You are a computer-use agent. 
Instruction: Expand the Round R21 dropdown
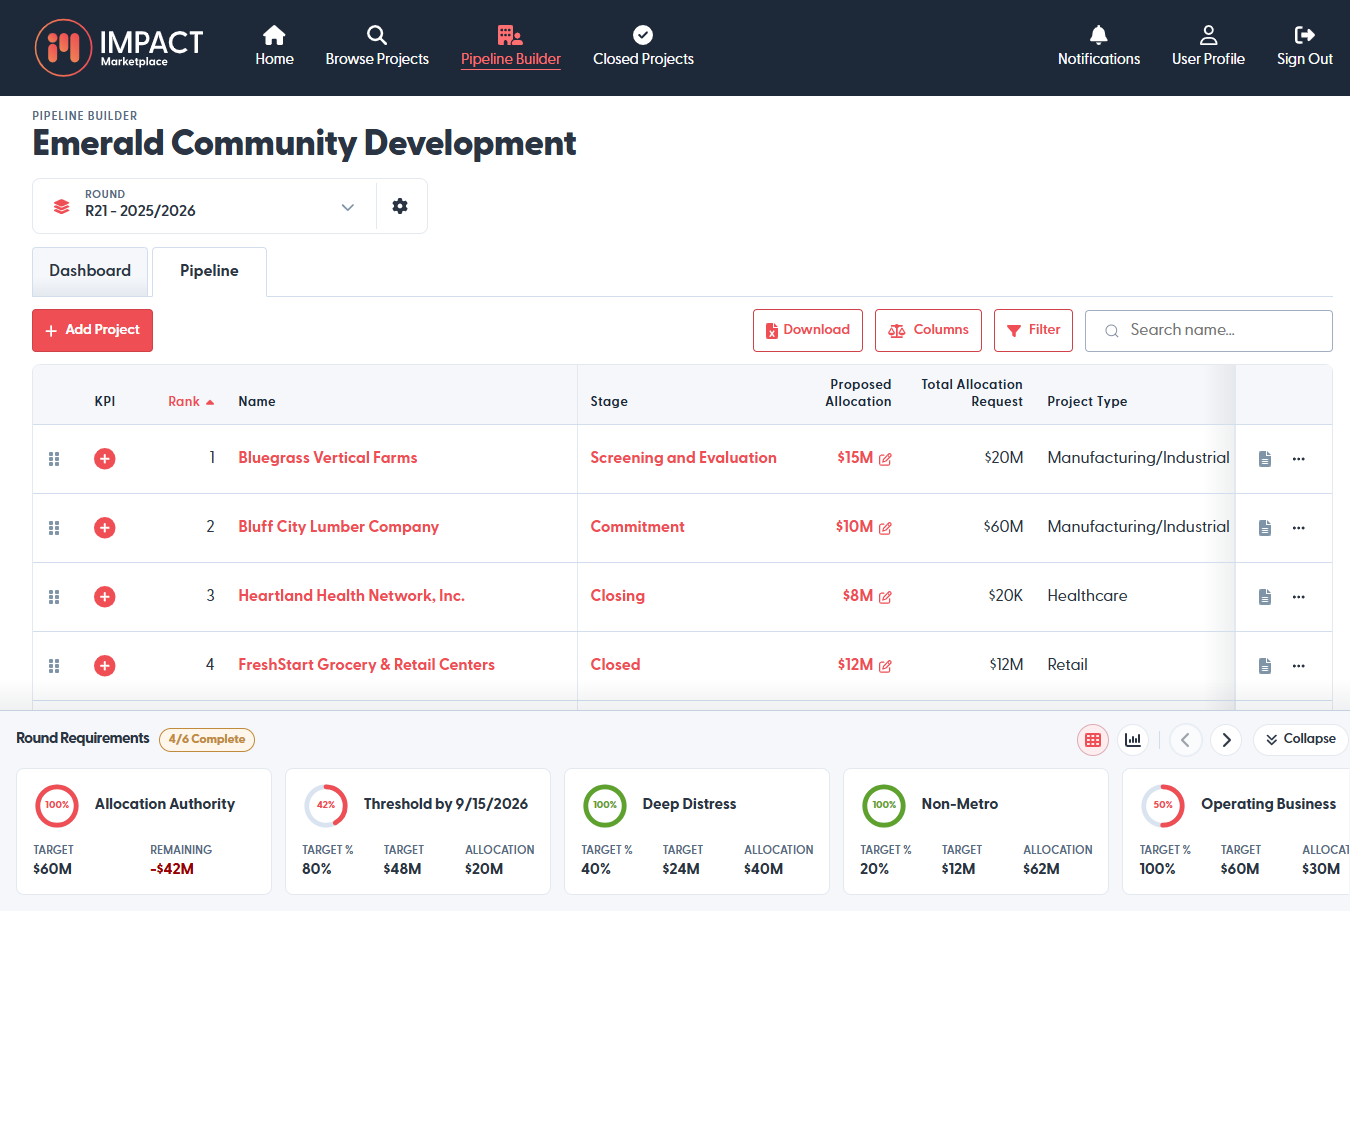pos(204,206)
